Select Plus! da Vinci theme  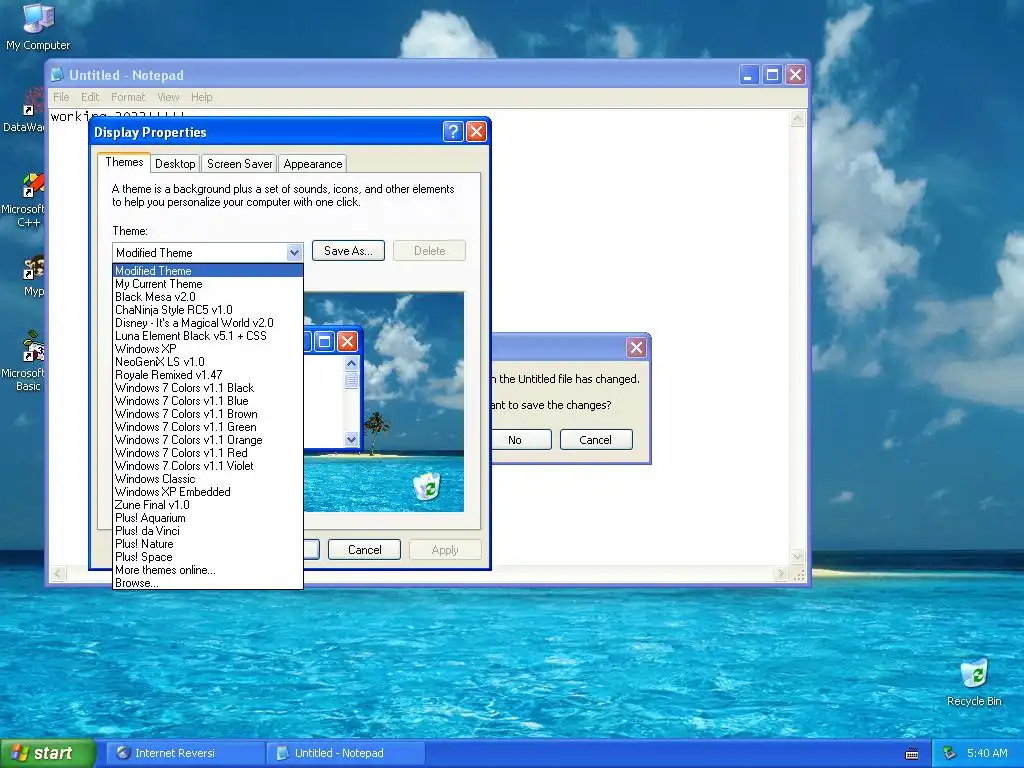tap(208, 531)
